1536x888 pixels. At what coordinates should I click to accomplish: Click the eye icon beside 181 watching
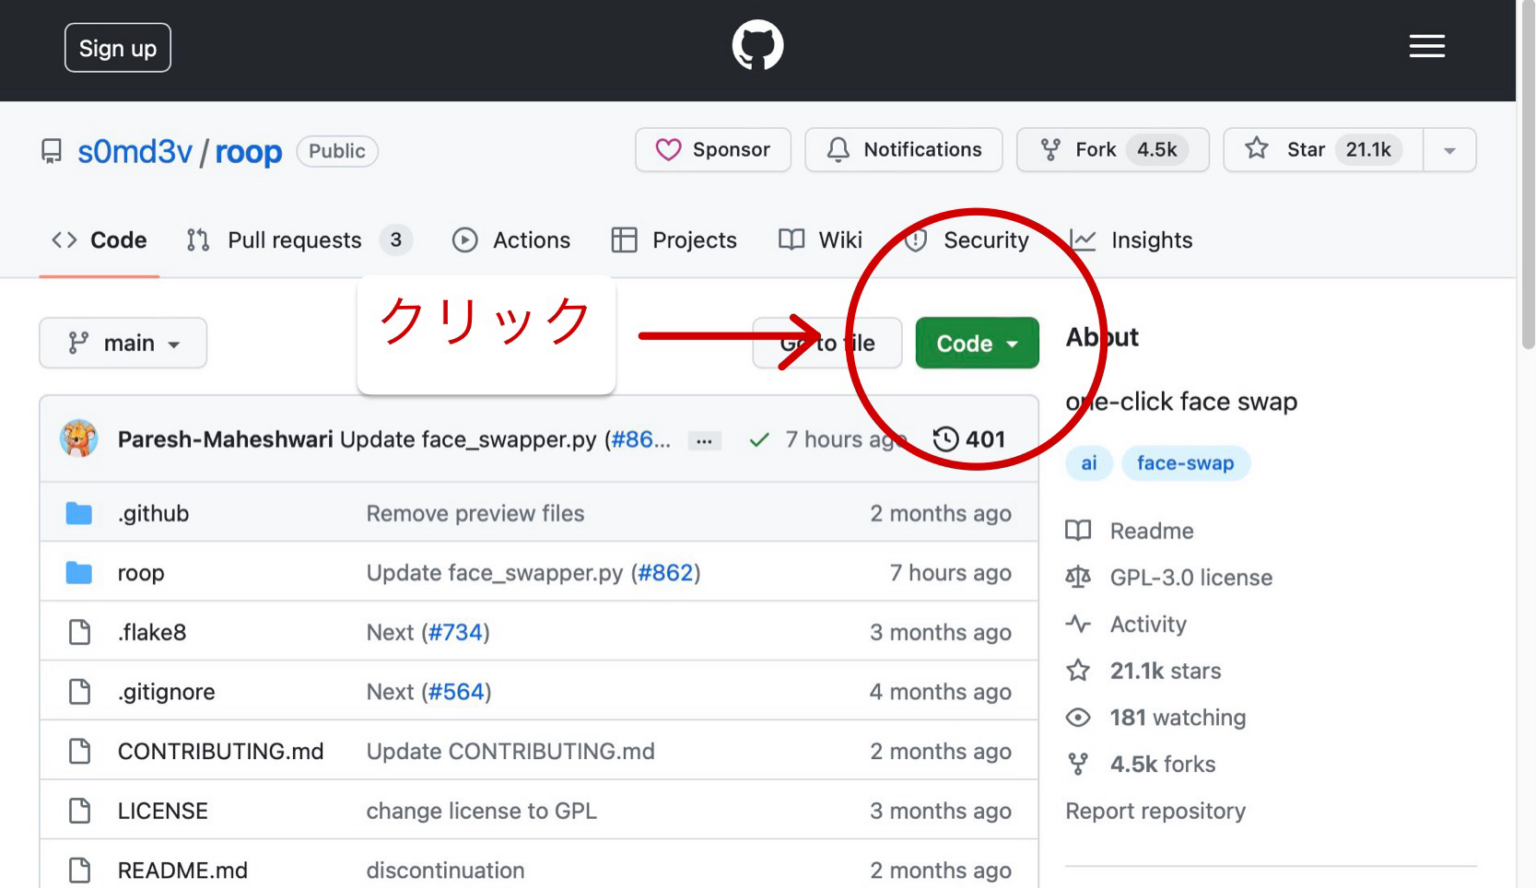click(1077, 717)
